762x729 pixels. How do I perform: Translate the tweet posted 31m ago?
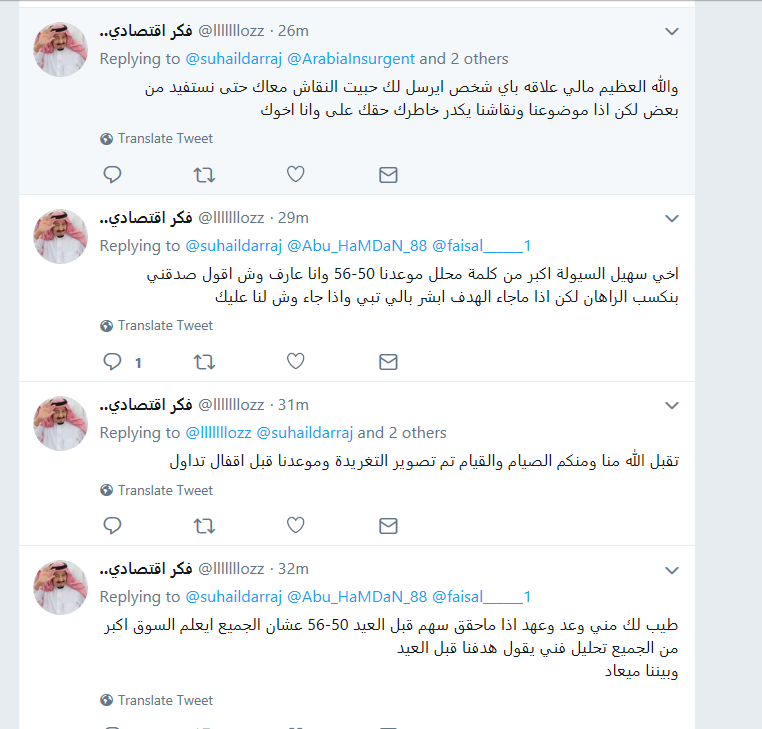coord(156,490)
